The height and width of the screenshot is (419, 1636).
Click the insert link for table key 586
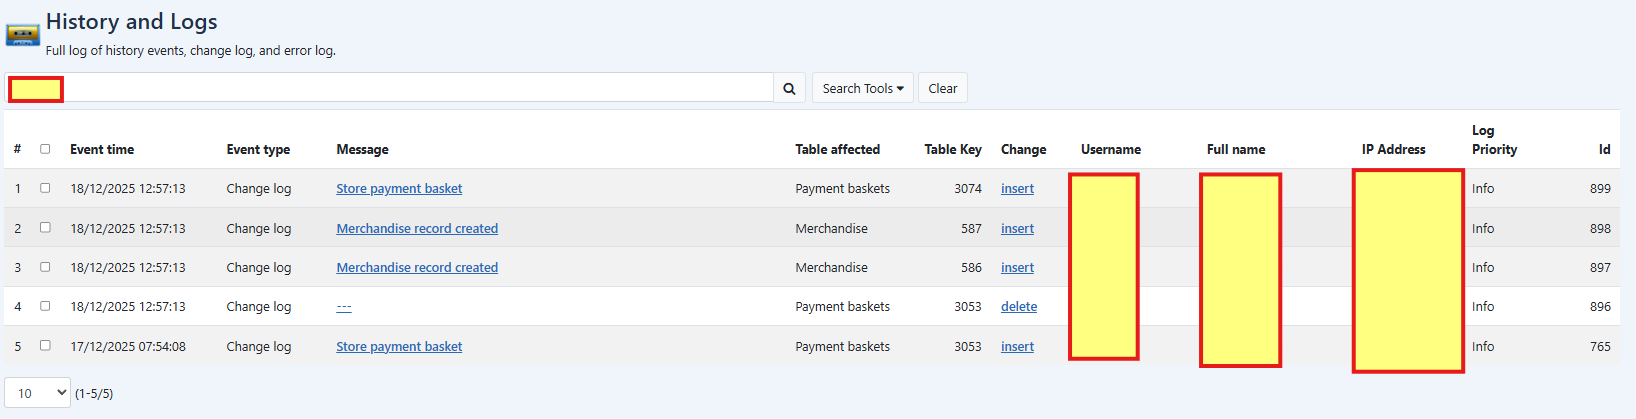pos(1017,268)
